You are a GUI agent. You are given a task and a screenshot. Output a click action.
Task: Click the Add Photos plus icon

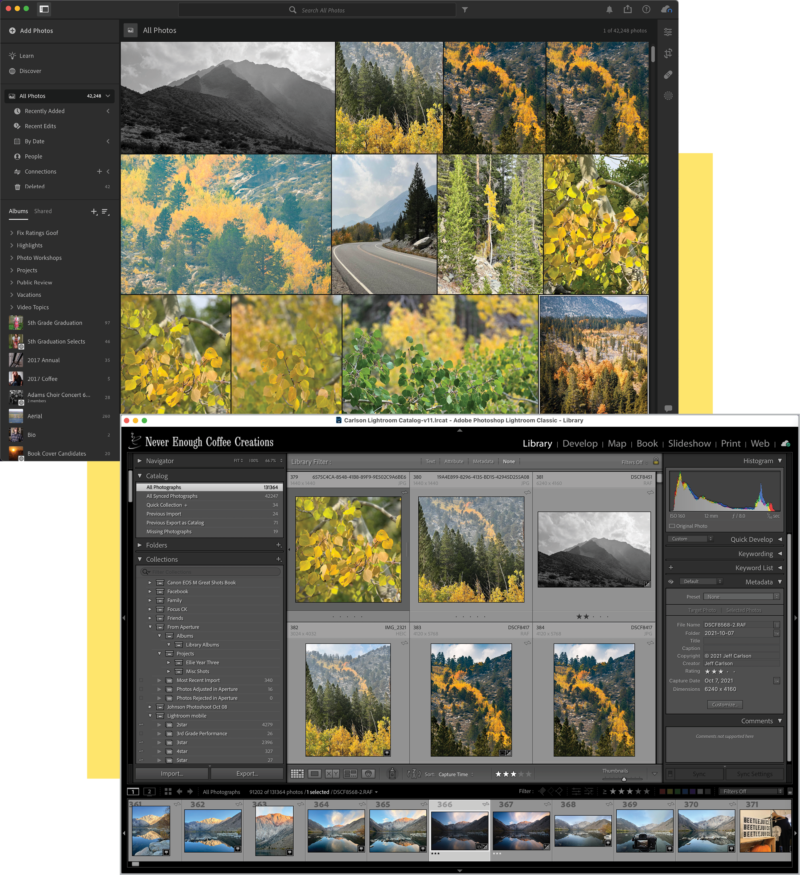coord(12,31)
